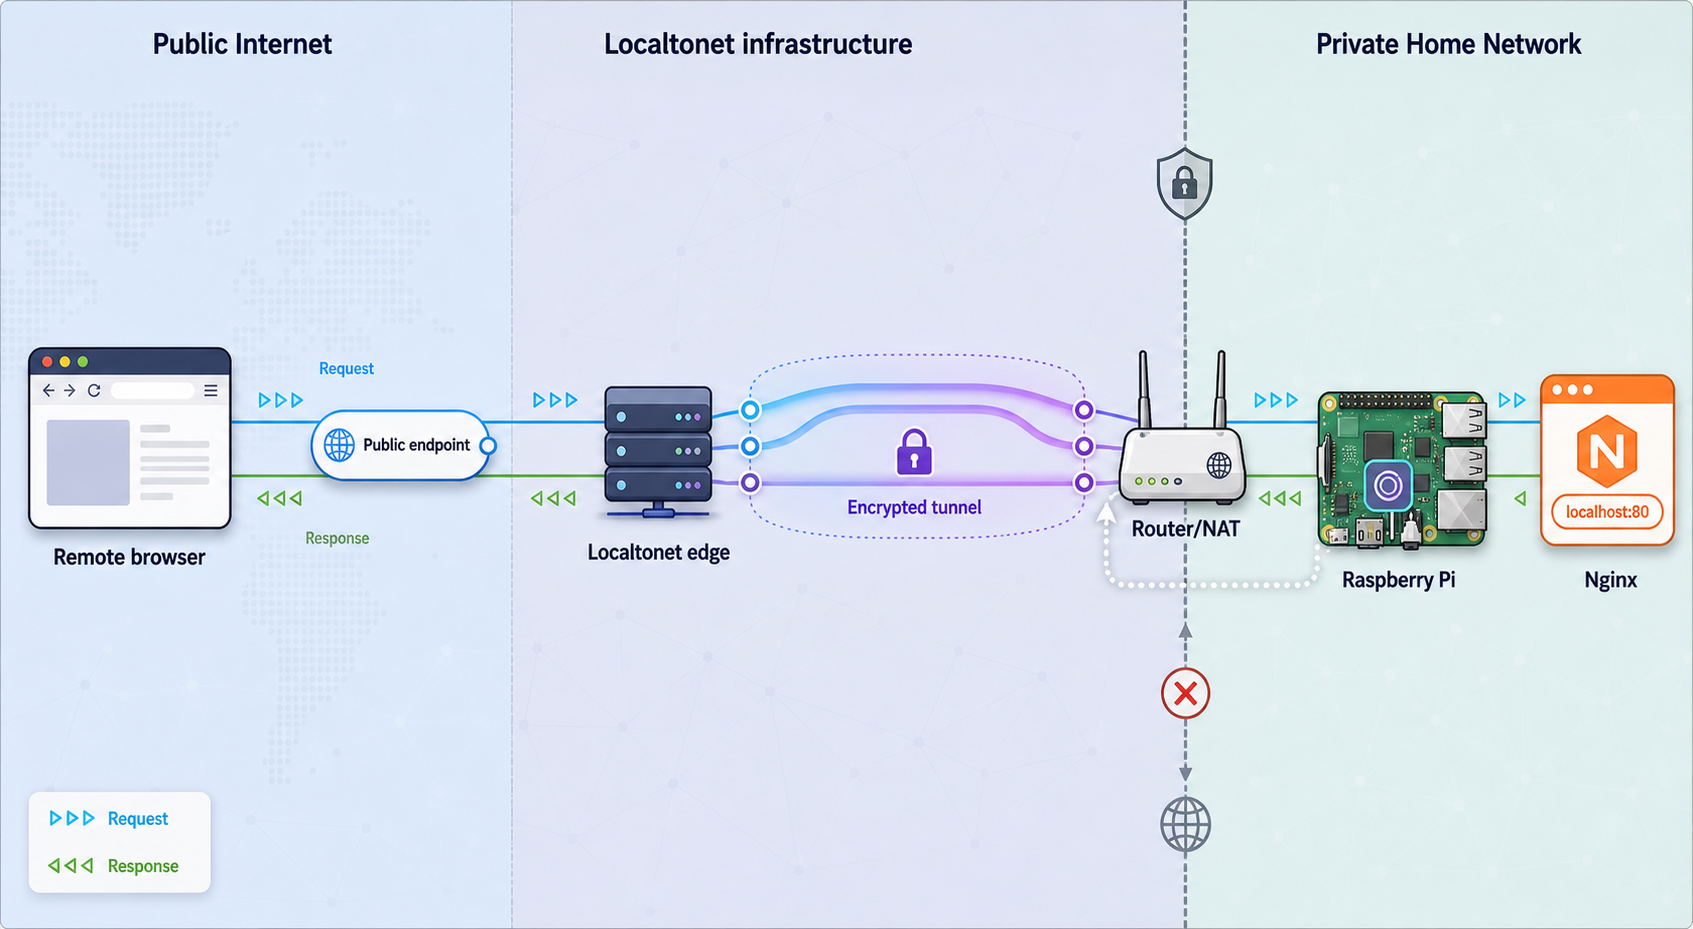Click the gray globe icon below the red X
The height and width of the screenshot is (929, 1693).
pyautogui.click(x=1185, y=825)
